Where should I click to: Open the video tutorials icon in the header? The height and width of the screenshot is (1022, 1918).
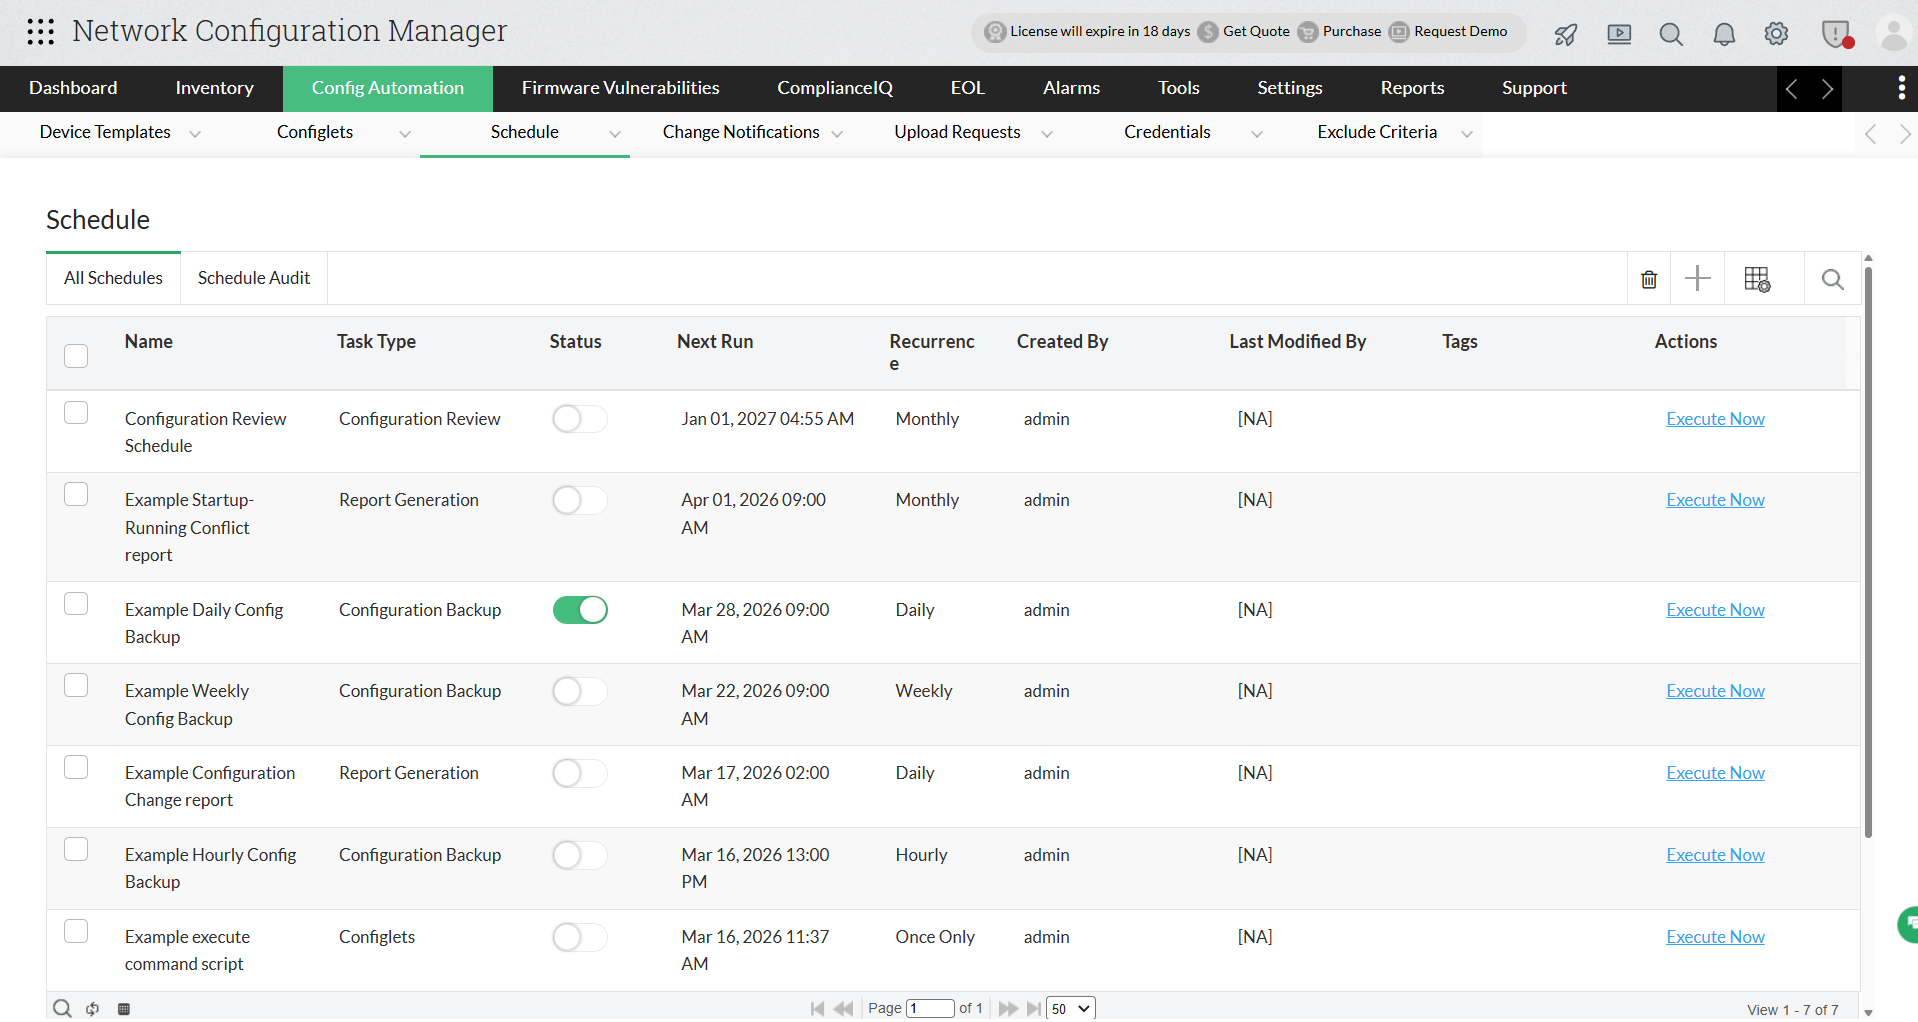coord(1619,33)
